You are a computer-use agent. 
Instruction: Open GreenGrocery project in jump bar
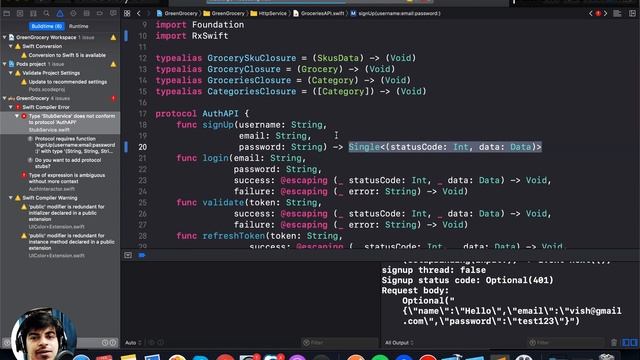177,13
